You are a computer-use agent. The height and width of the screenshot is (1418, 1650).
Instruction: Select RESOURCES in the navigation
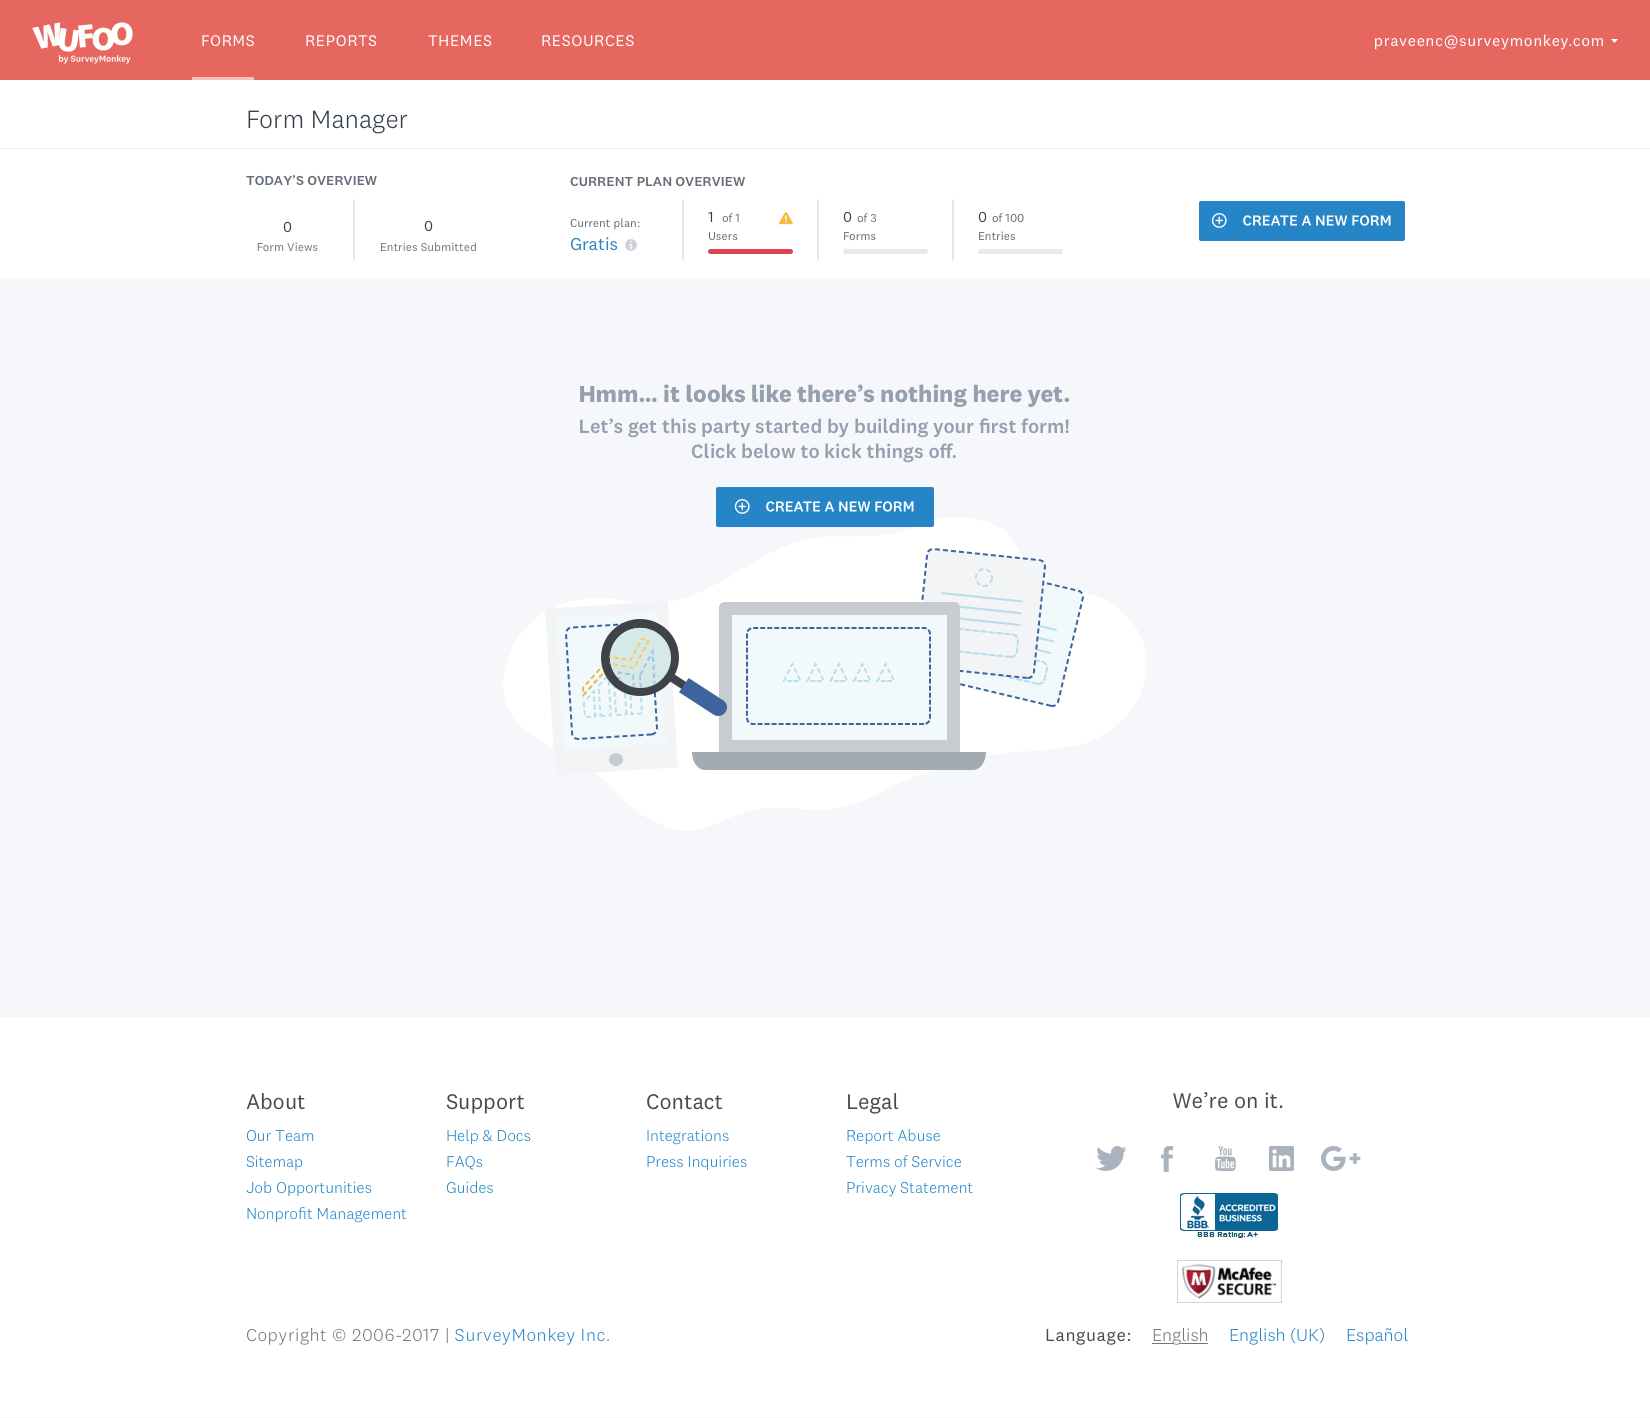coord(588,41)
